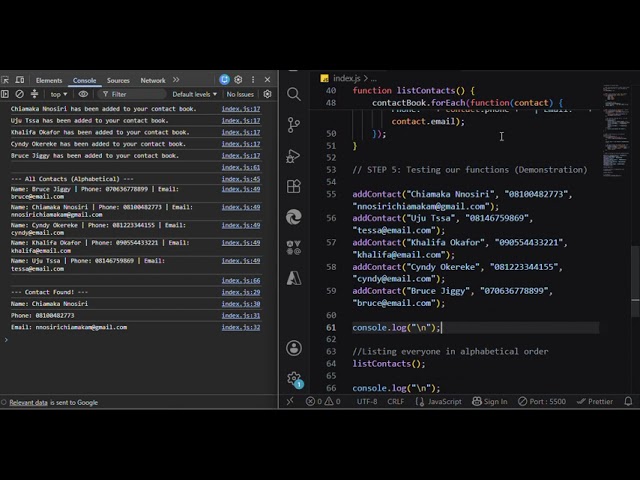
Task: Change the UTF-8 encoding status item
Action: pyautogui.click(x=367, y=402)
